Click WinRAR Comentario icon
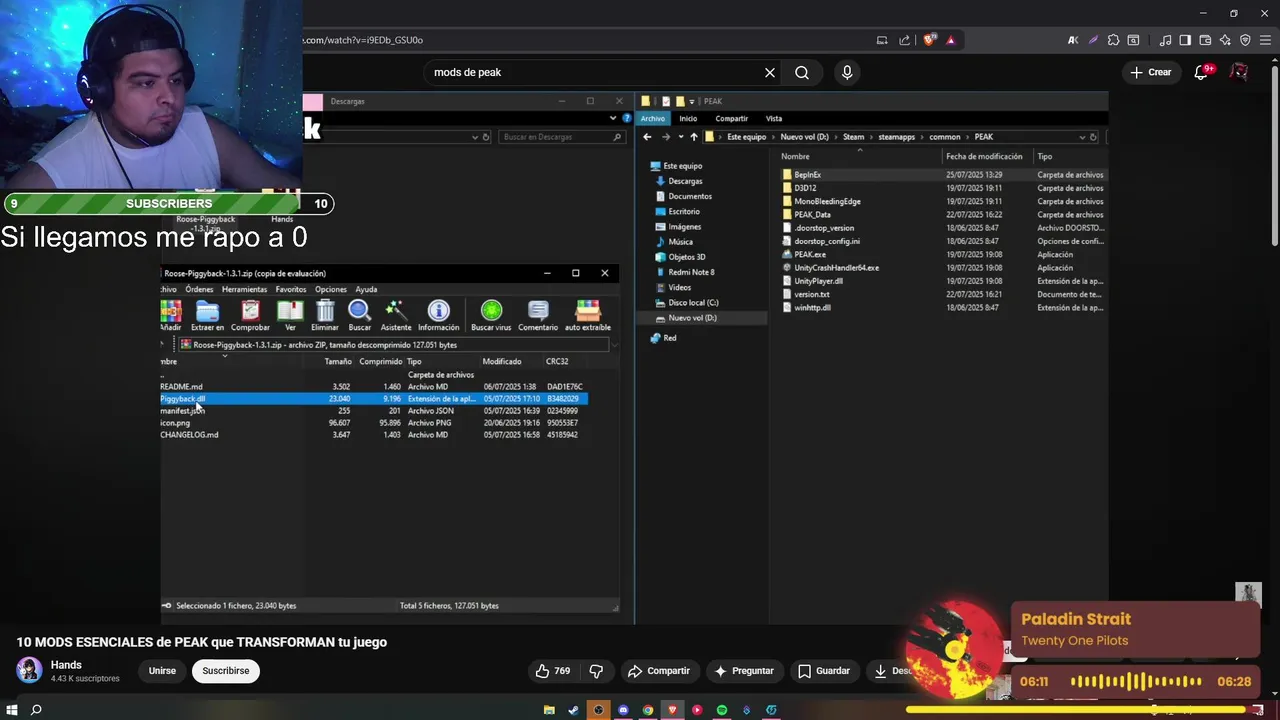1280x720 pixels. click(538, 316)
